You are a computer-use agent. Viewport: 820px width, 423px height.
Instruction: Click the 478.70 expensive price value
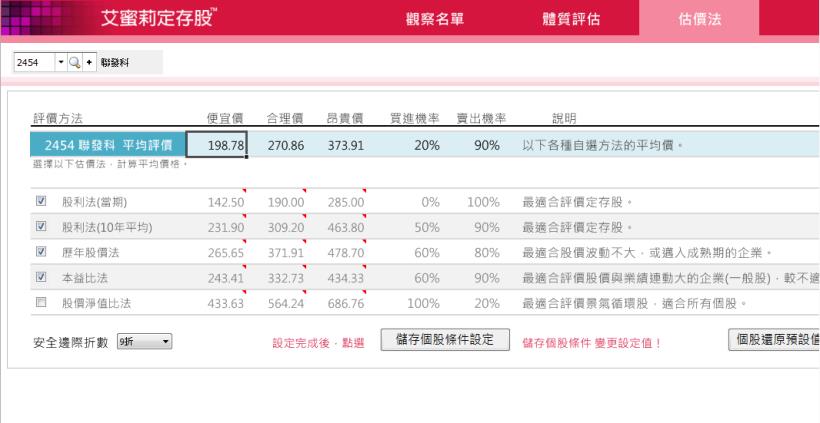[346, 253]
